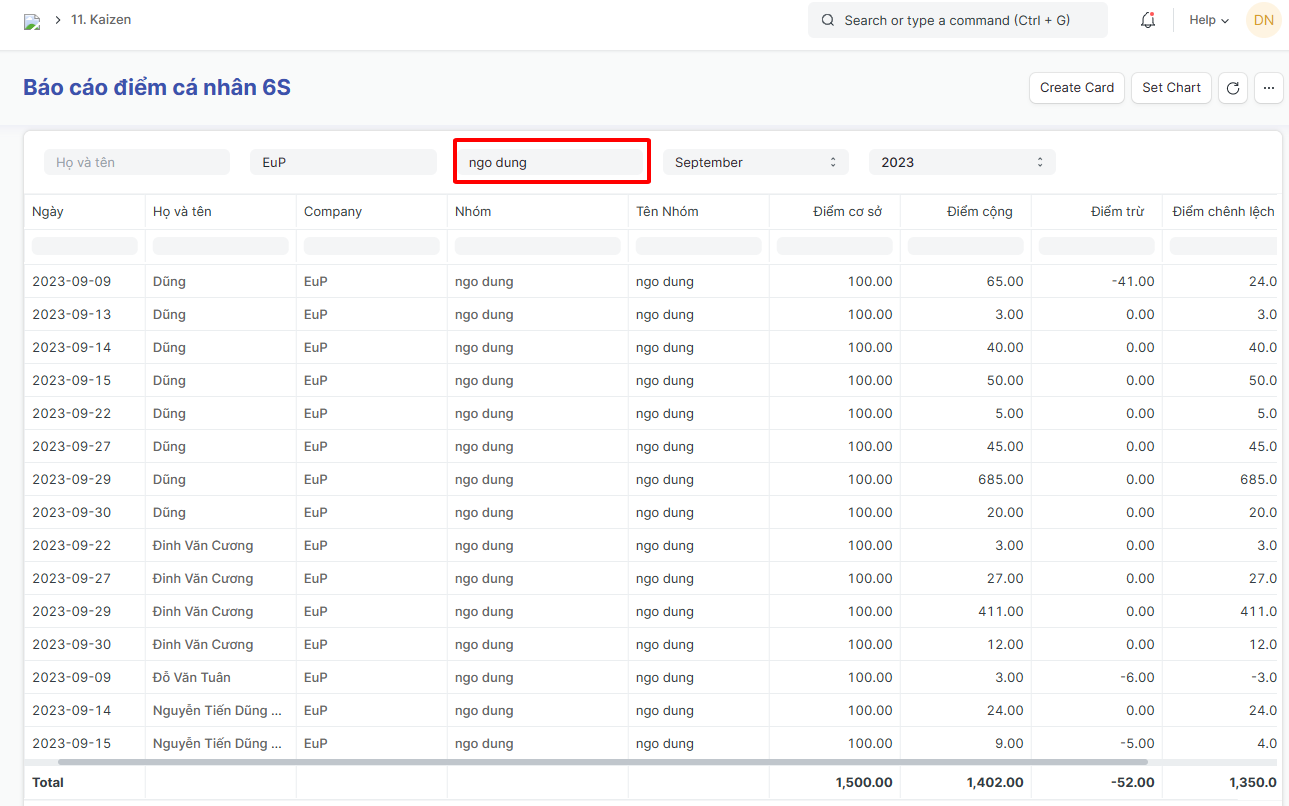Viewport: 1289px width, 806px height.
Task: Navigate to 11. Kaizen breadcrumb
Action: pyautogui.click(x=101, y=20)
